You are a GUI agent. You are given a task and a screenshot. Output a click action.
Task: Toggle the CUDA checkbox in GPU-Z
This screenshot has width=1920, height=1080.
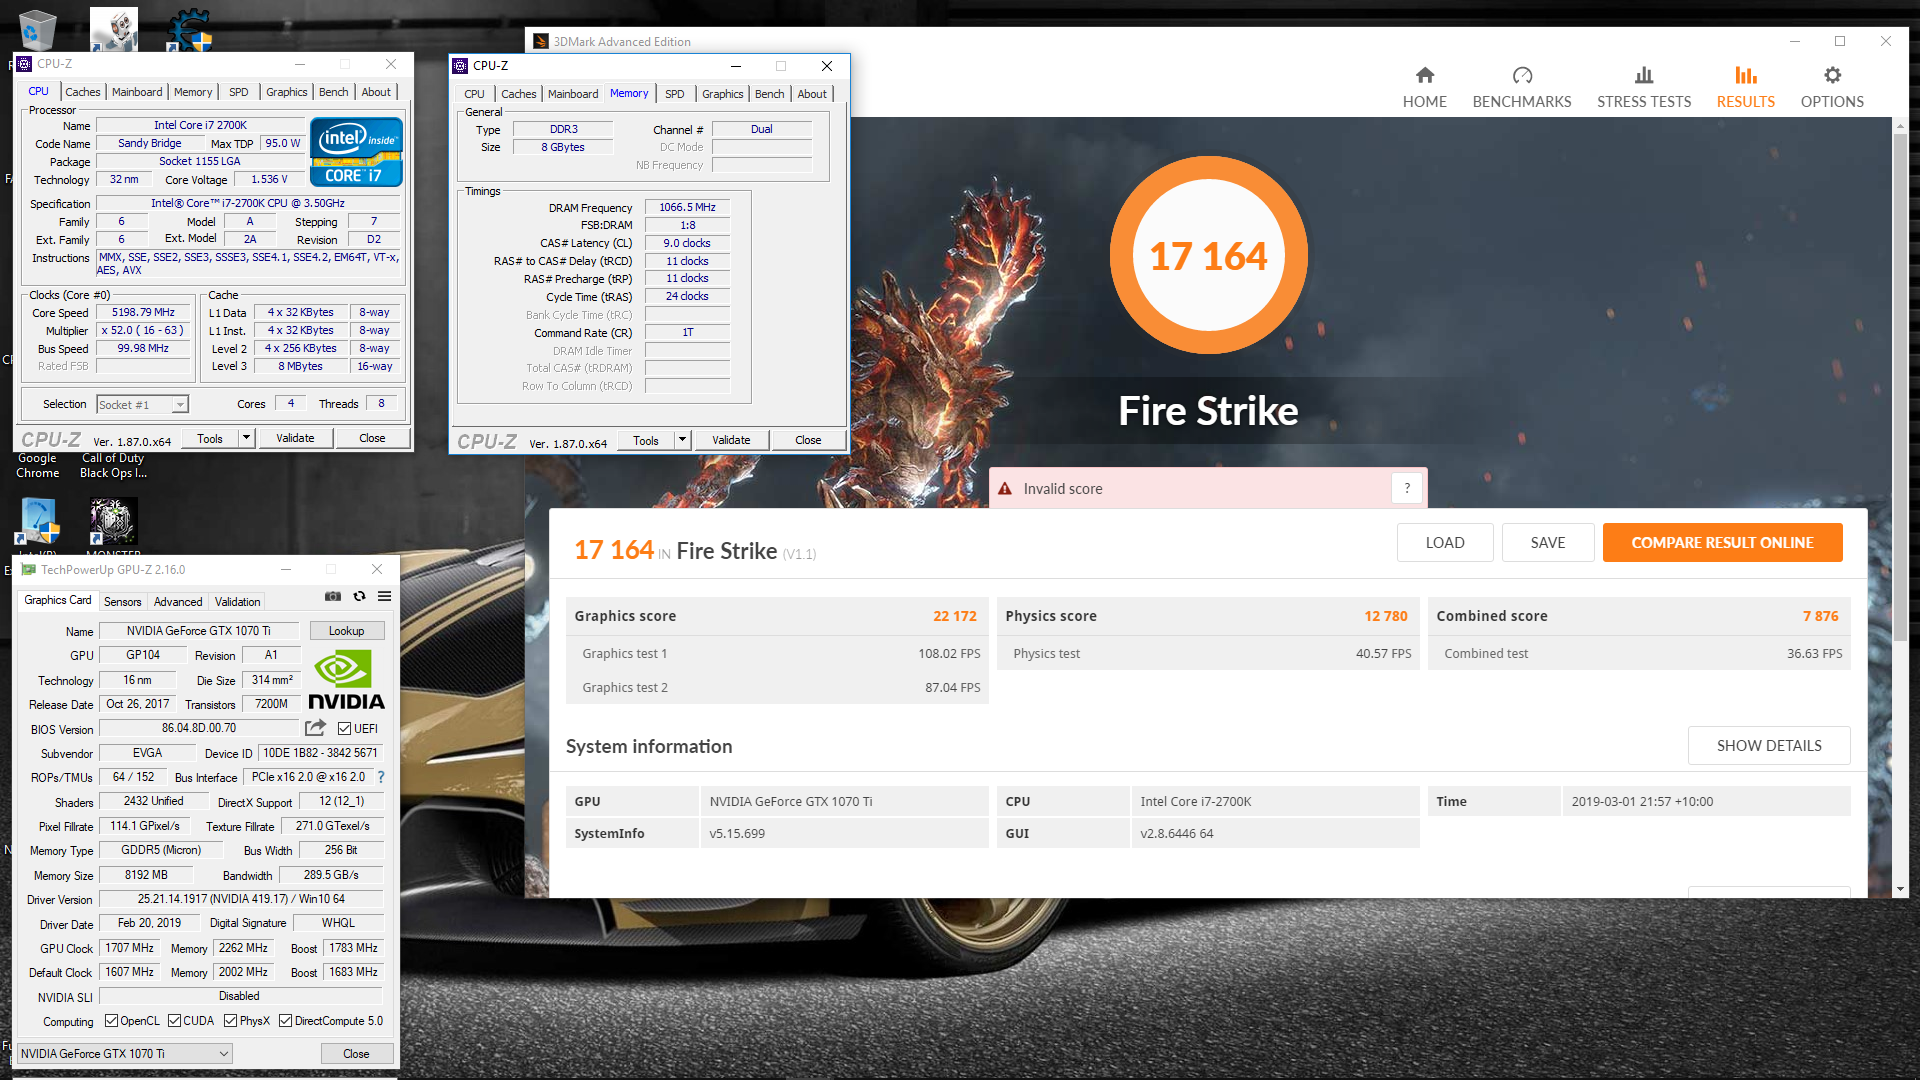click(174, 1021)
